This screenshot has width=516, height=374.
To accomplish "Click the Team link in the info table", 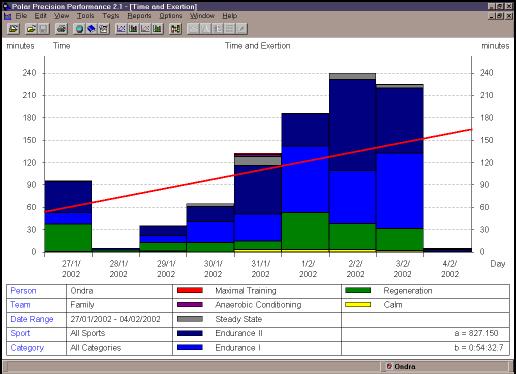I will (x=20, y=305).
